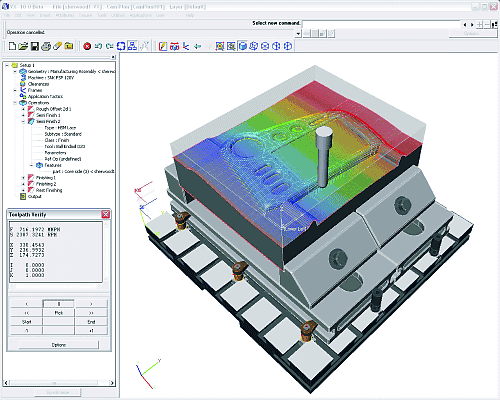Viewport: 500px width, 400px height.
Task: Undo the last action with the undo arrow
Action: coord(98,46)
